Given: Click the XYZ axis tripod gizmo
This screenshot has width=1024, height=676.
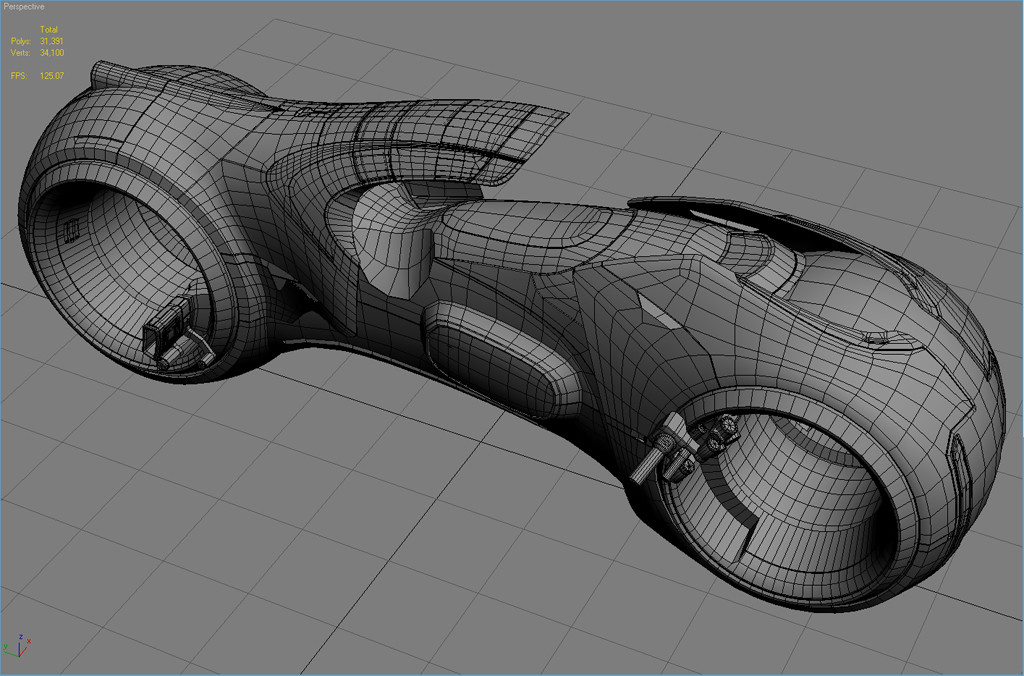Looking at the screenshot, I should pos(17,646).
